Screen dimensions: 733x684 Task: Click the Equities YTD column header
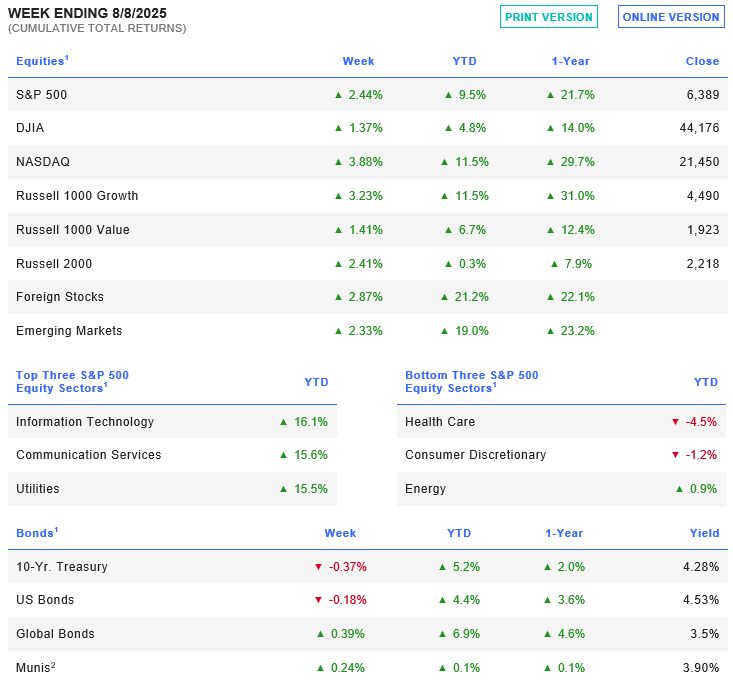tap(464, 61)
